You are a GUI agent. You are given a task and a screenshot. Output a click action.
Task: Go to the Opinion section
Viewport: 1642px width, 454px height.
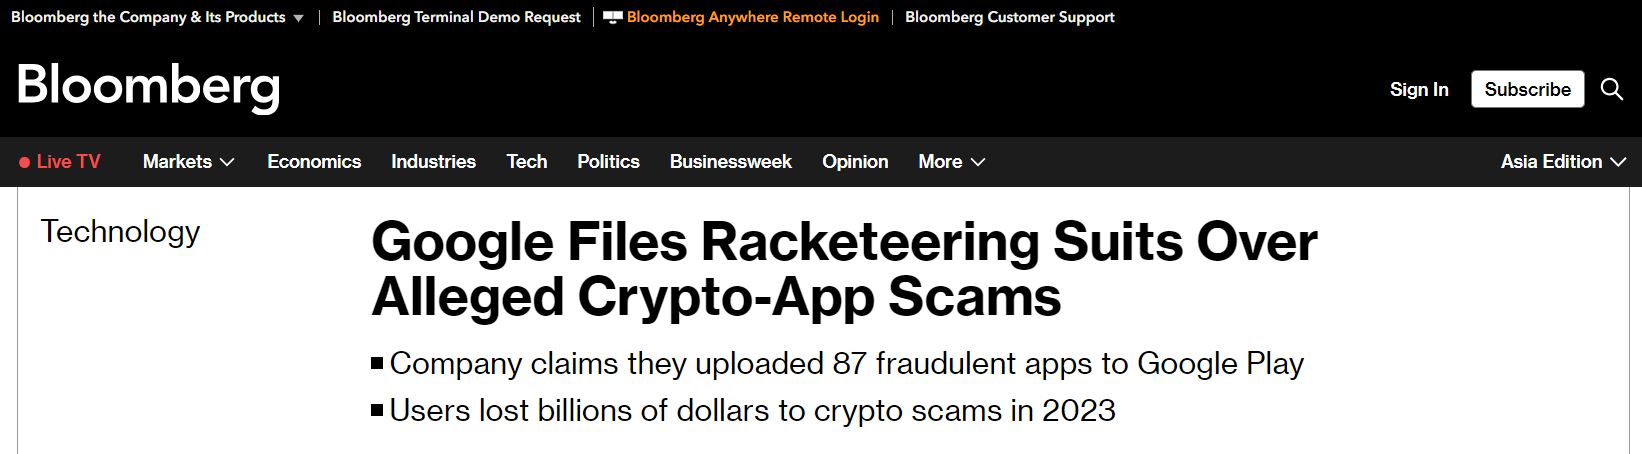click(x=855, y=162)
